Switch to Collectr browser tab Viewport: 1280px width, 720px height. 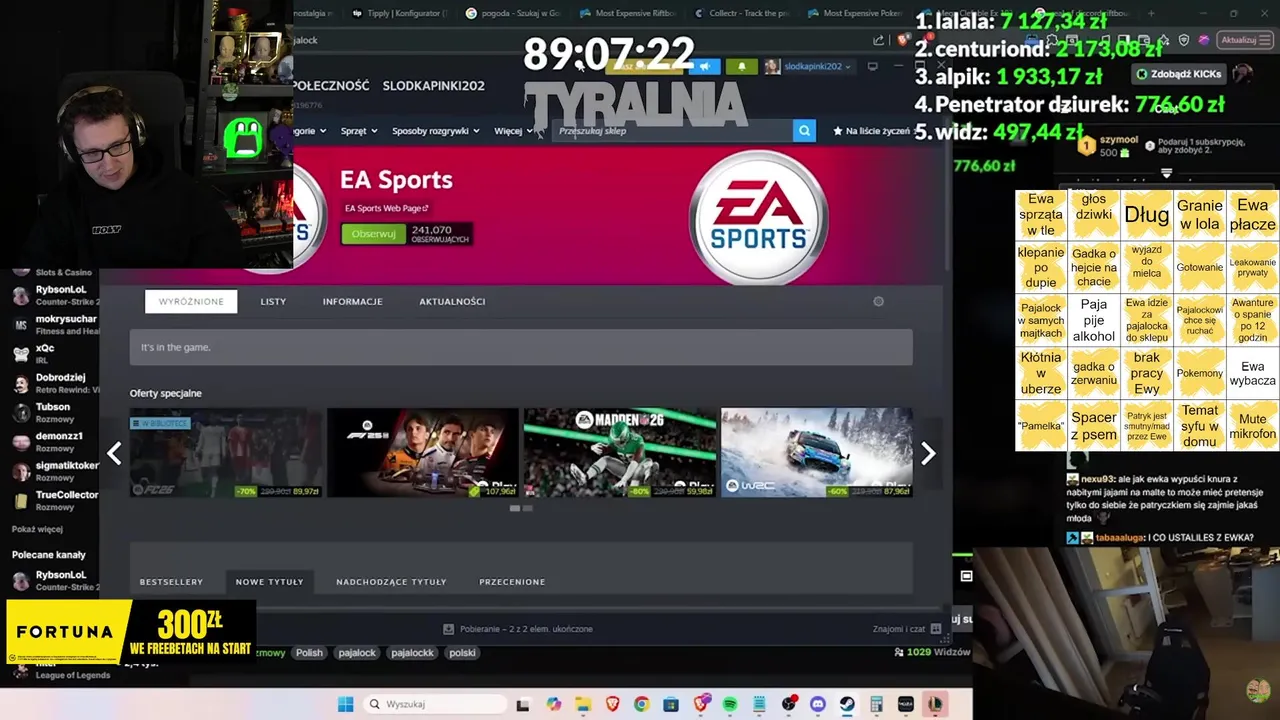point(741,13)
